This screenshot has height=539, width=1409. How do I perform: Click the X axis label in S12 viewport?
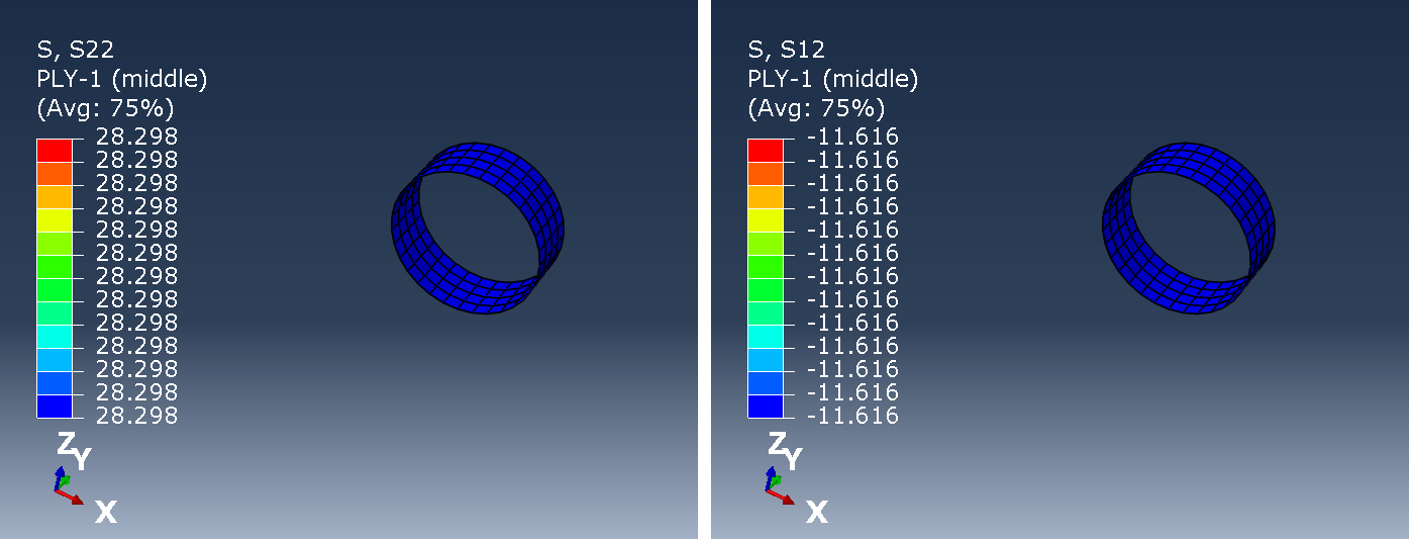tap(817, 513)
